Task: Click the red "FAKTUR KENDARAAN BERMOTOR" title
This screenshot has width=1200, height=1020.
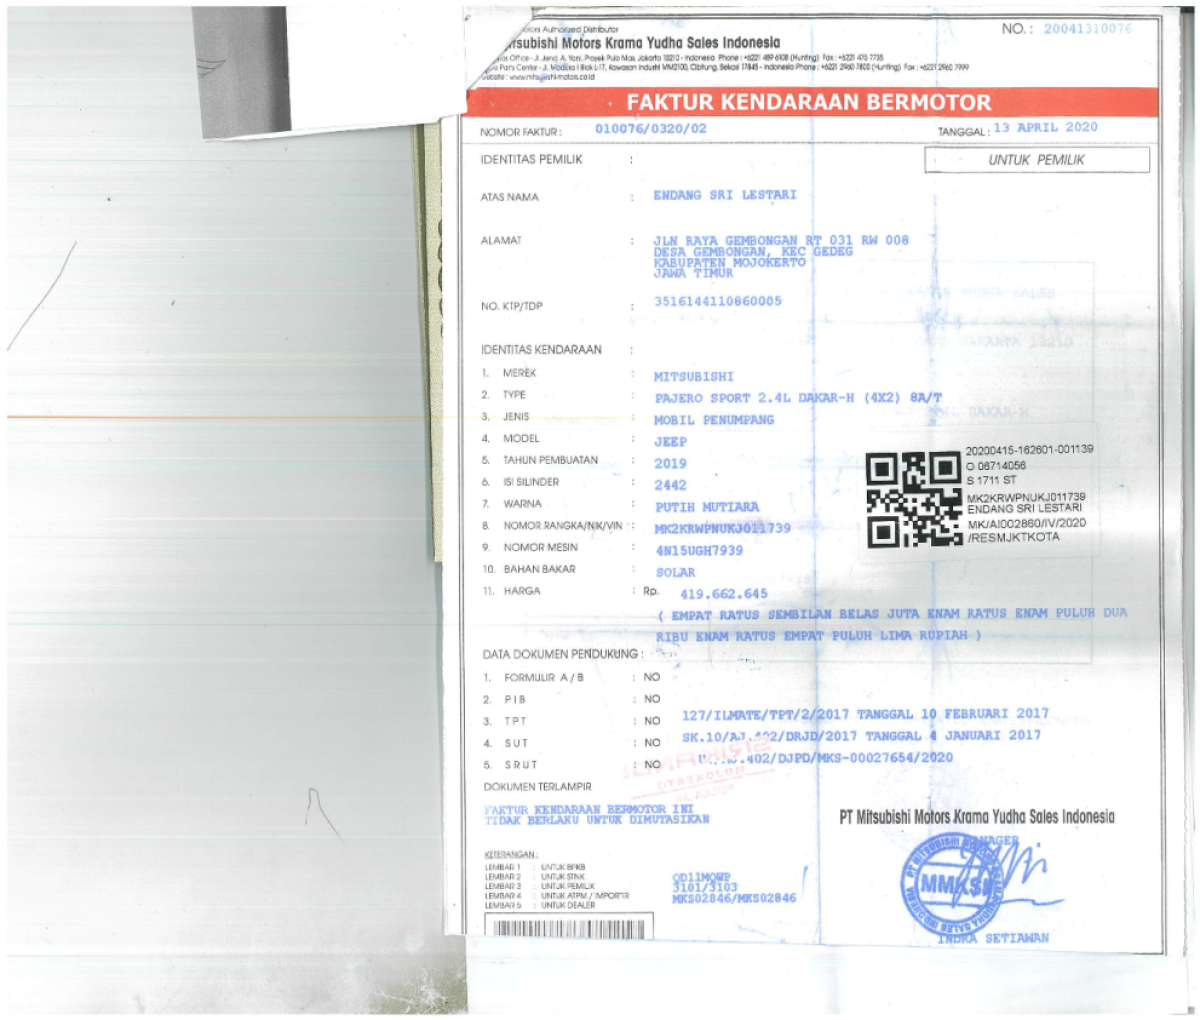Action: (809, 102)
